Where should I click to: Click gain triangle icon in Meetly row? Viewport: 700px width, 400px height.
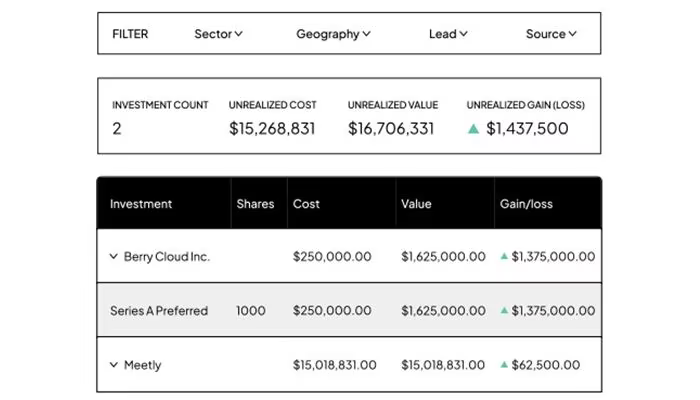click(x=504, y=364)
